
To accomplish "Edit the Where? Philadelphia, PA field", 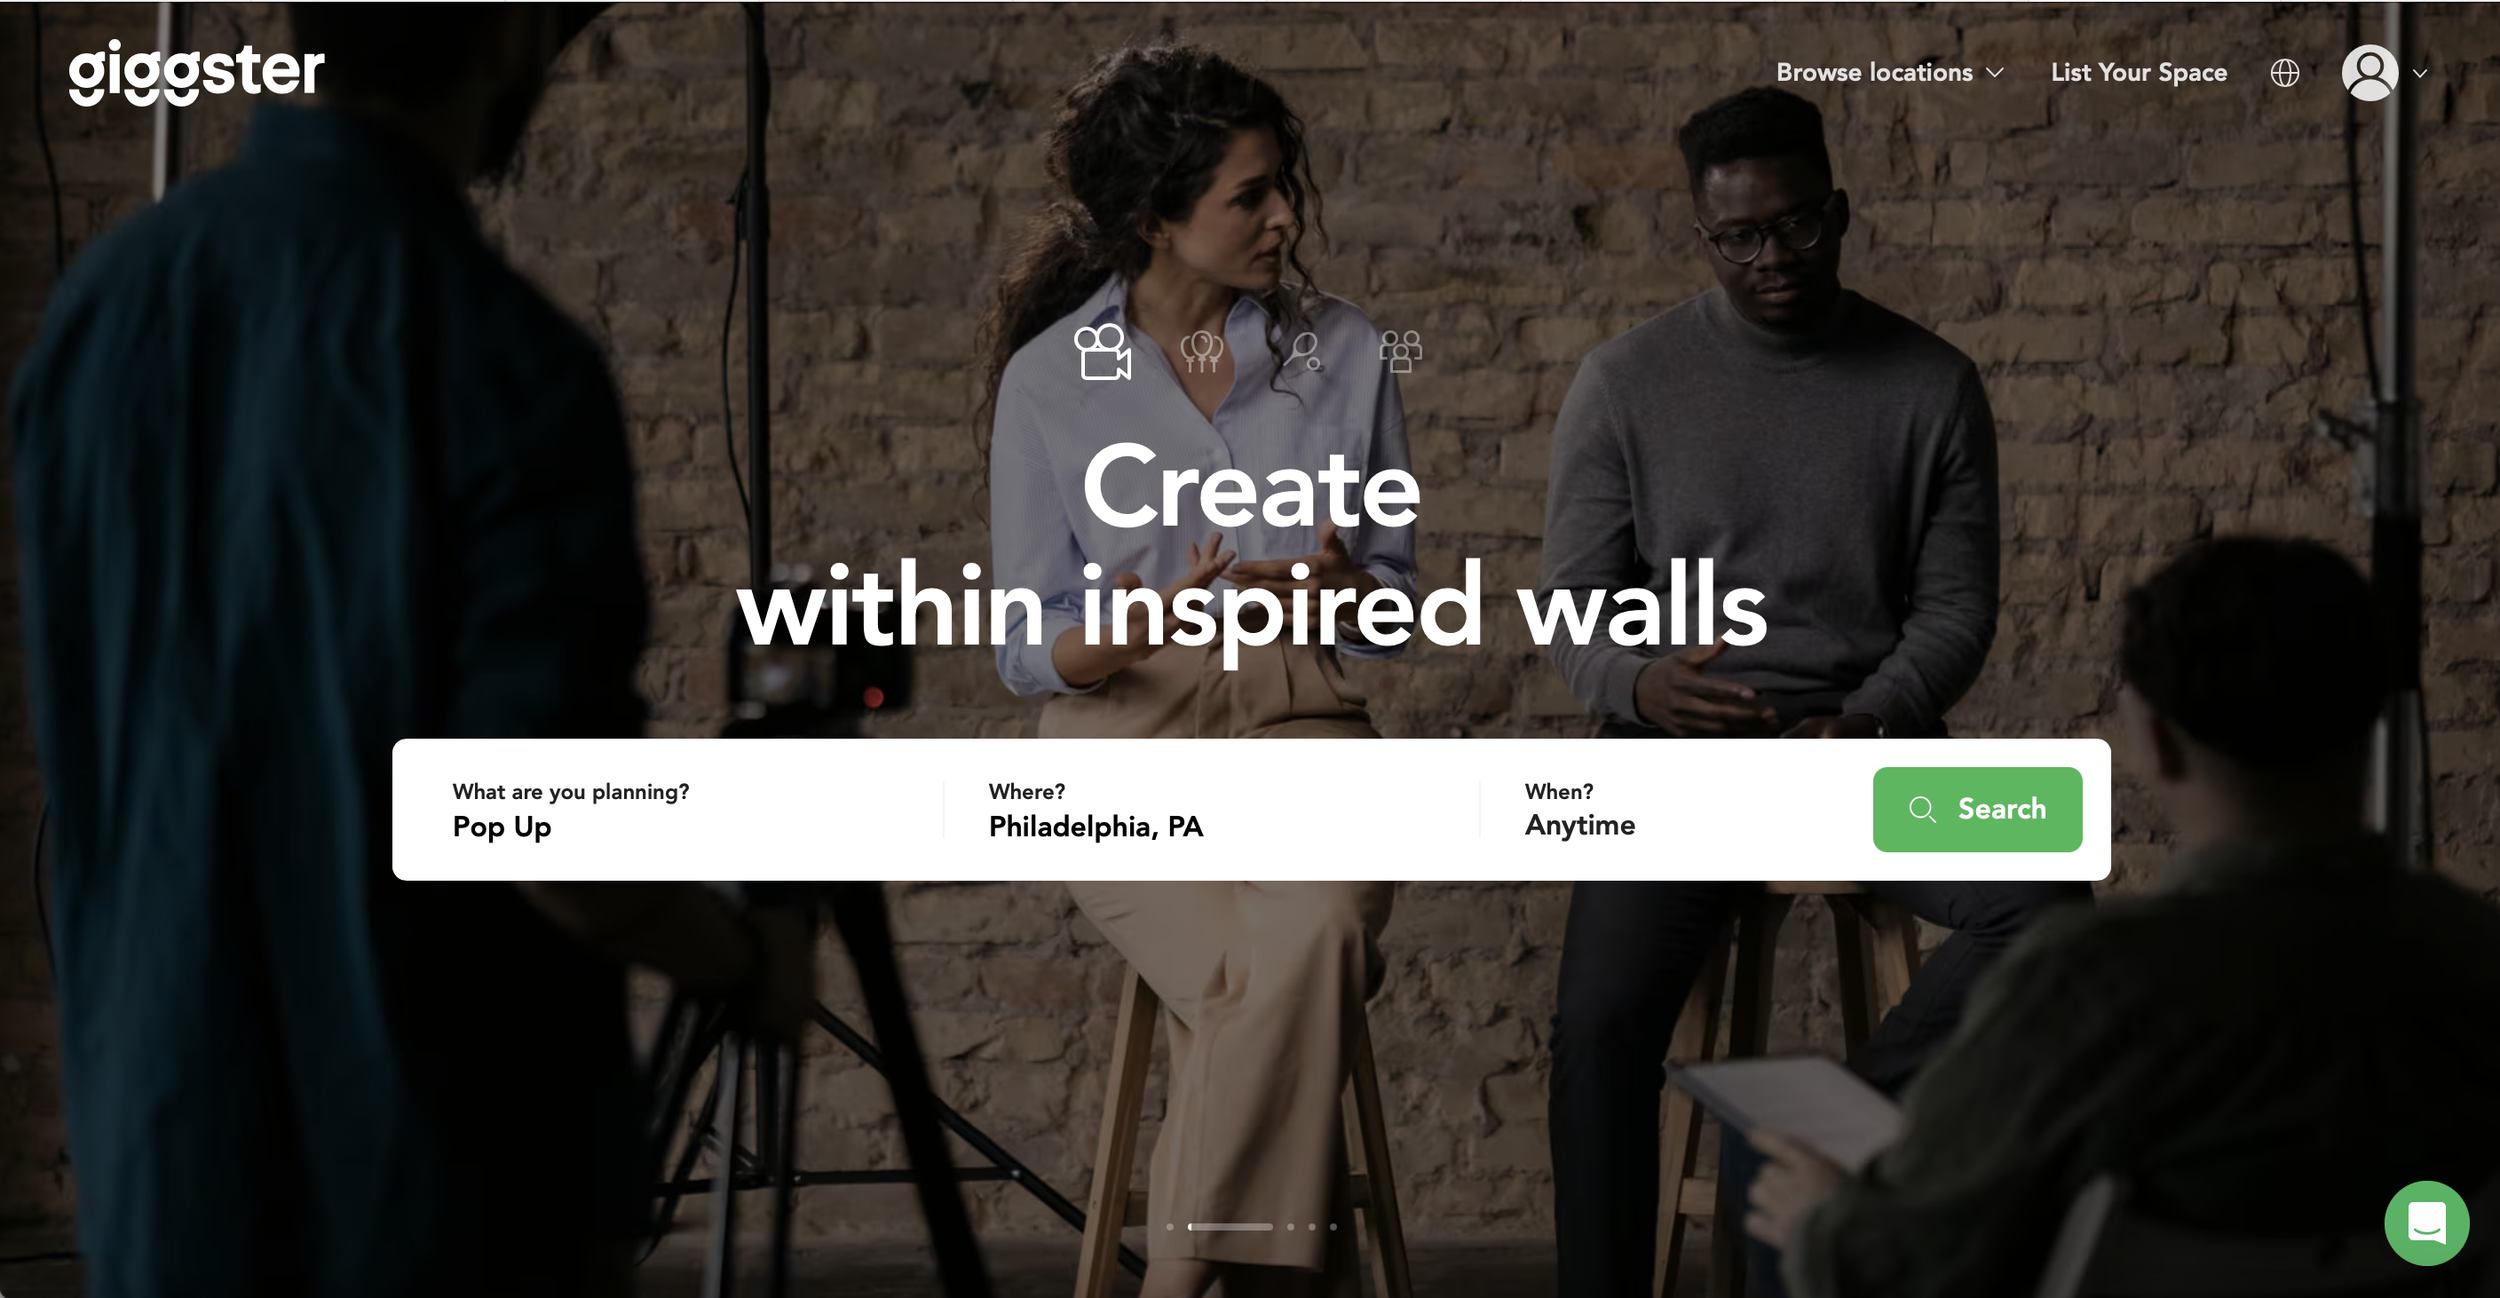I will (x=1212, y=810).
